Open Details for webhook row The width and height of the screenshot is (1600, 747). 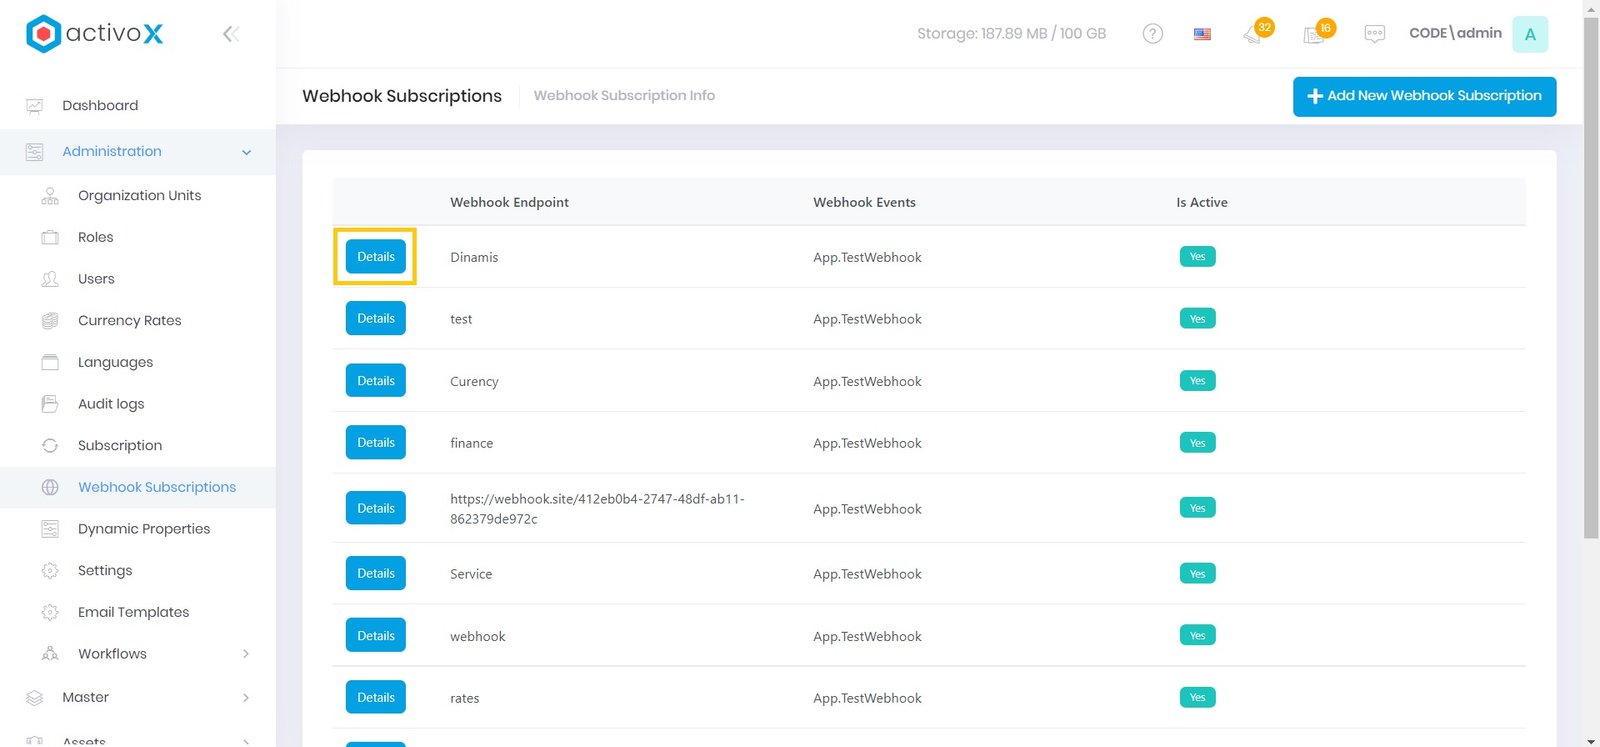click(x=376, y=636)
